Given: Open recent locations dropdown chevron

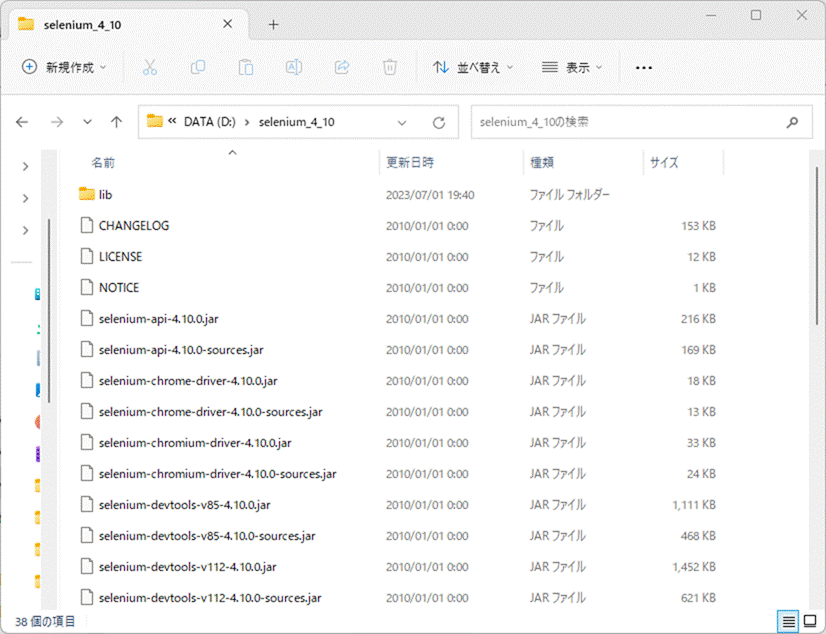Looking at the screenshot, I should (x=87, y=122).
